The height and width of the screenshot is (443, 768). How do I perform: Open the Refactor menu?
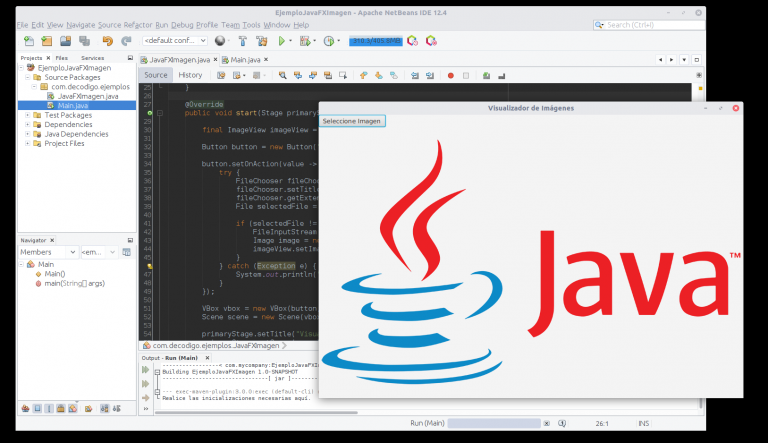(138, 25)
